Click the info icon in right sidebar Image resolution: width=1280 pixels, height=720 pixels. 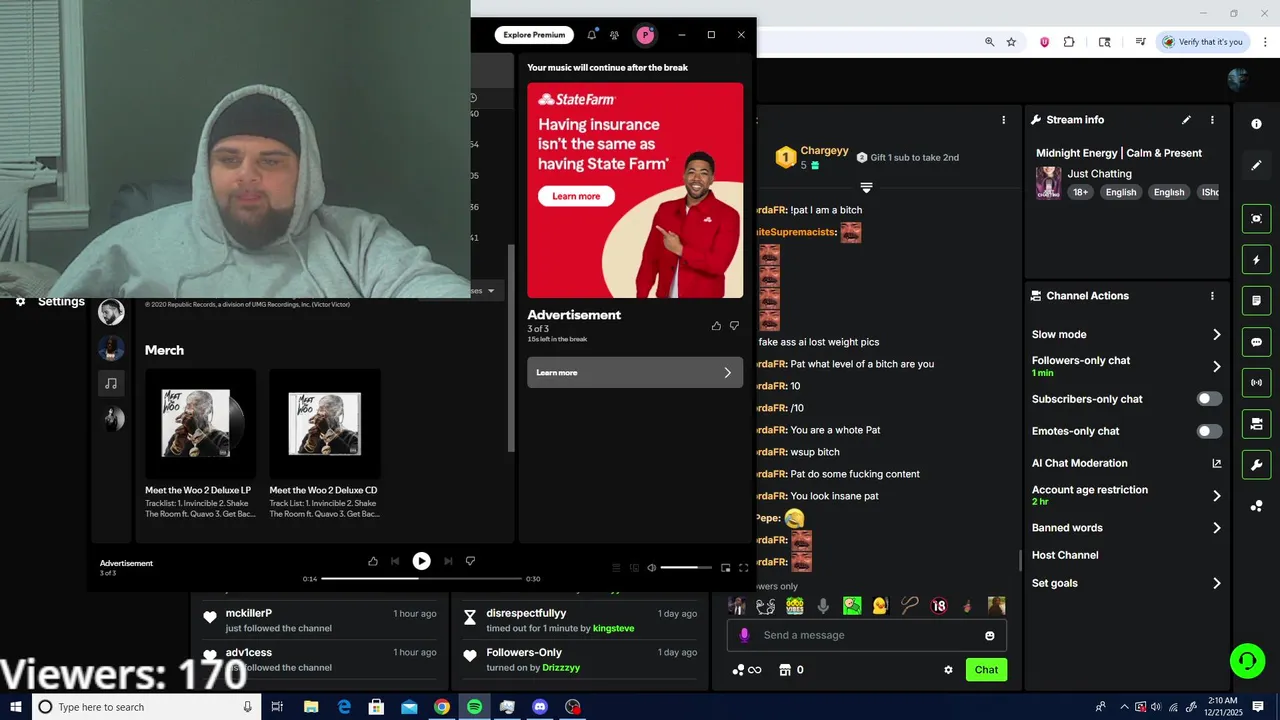click(x=1256, y=124)
